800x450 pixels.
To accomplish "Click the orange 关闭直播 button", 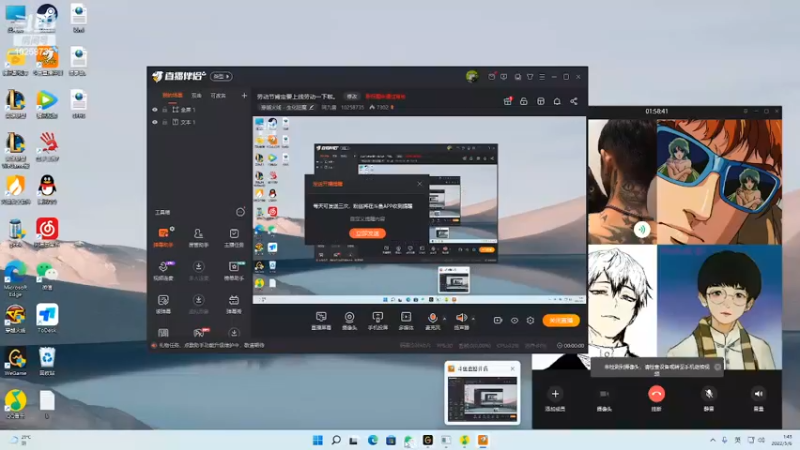I will point(561,320).
